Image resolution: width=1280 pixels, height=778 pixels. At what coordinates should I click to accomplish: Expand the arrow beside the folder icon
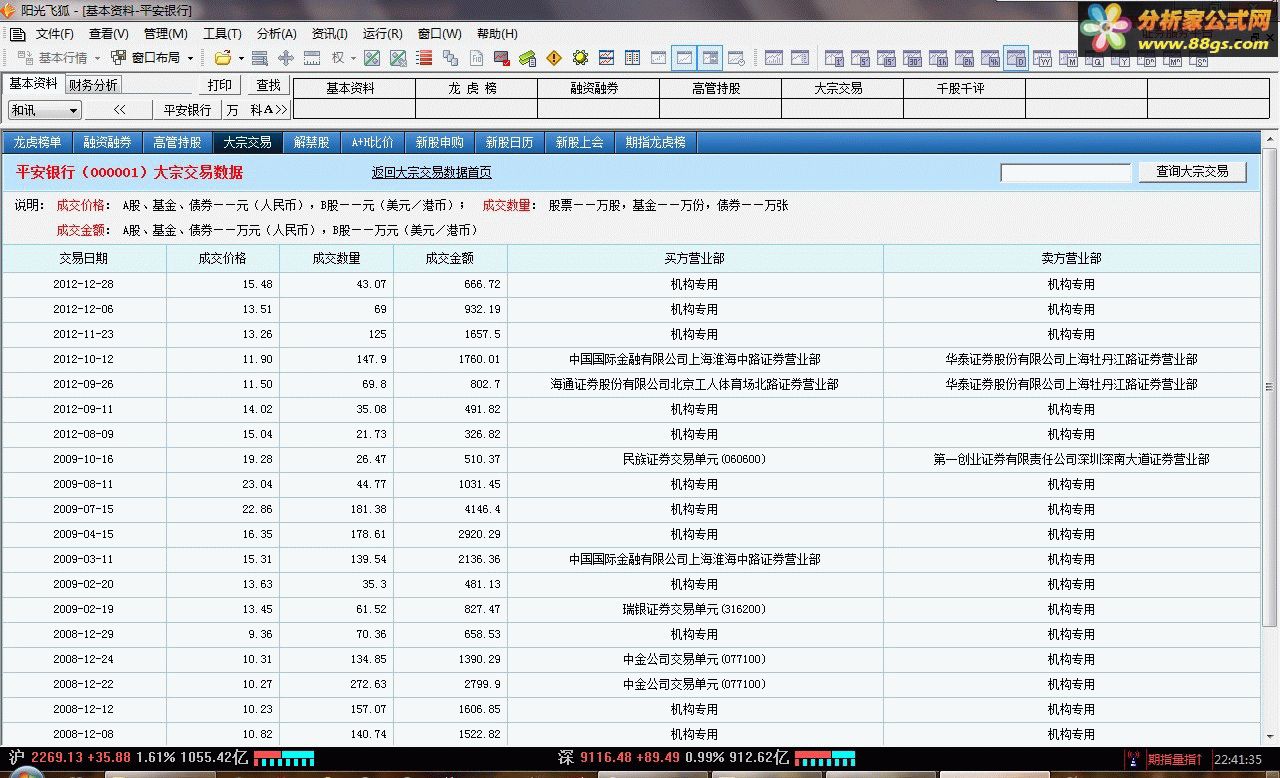[241, 58]
